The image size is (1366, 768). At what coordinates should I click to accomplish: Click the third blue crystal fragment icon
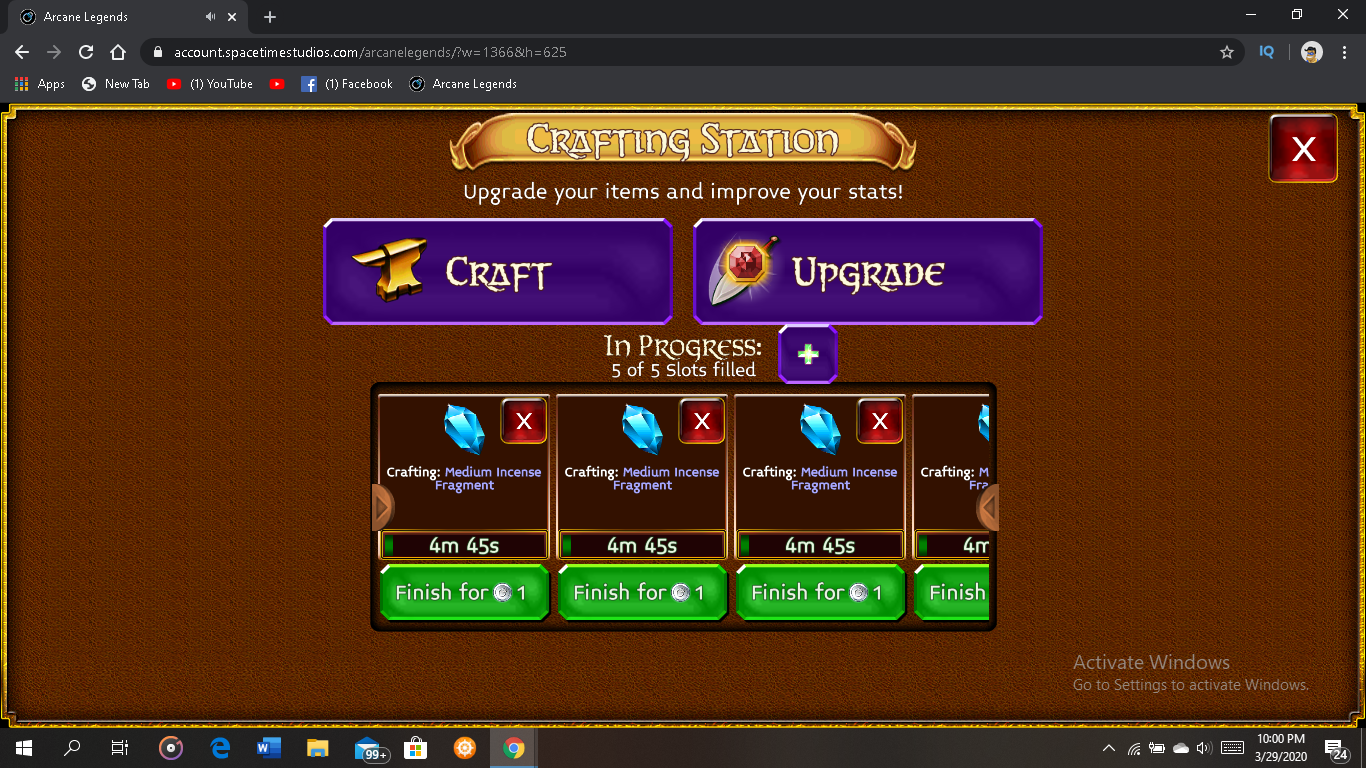pyautogui.click(x=820, y=429)
